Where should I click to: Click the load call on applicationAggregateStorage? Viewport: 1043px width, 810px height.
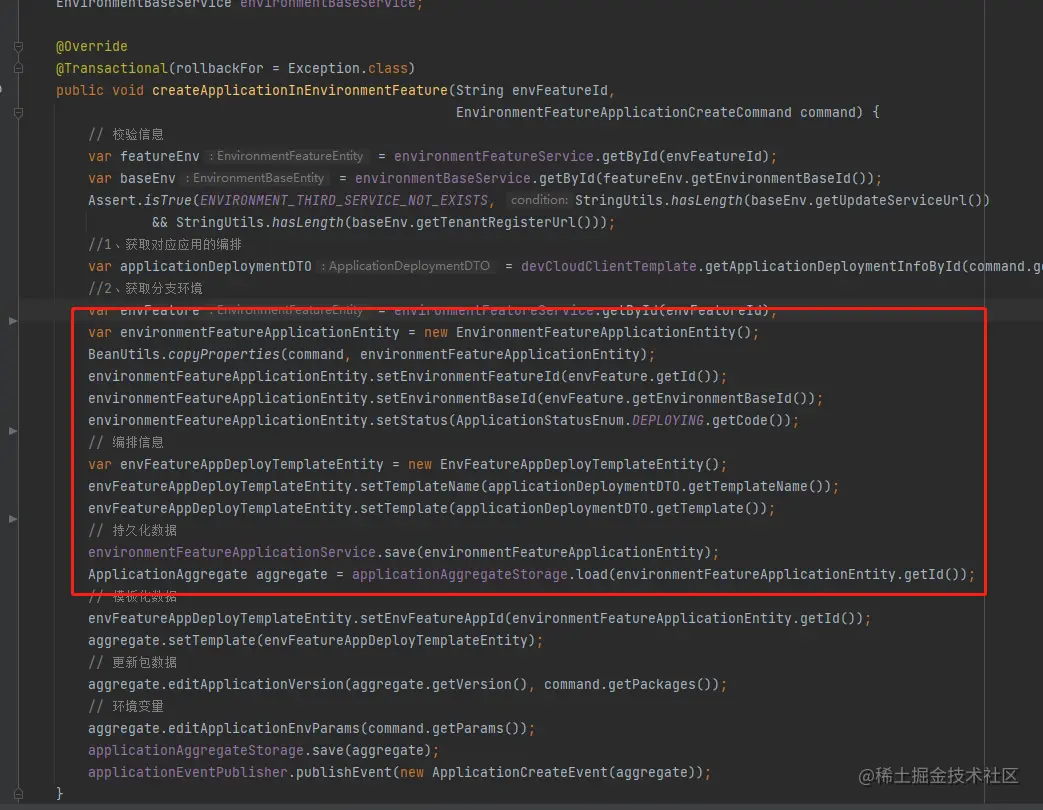pyautogui.click(x=591, y=573)
